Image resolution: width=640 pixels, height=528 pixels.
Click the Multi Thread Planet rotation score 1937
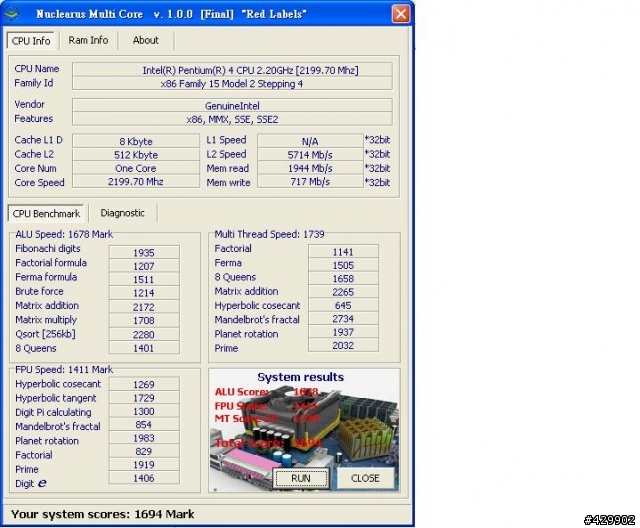(x=343, y=332)
